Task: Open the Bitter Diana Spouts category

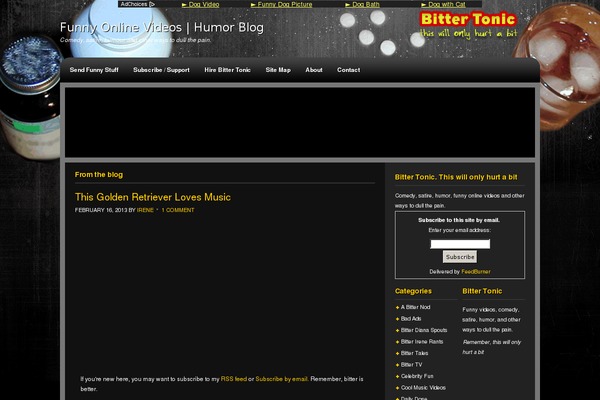Action: pyautogui.click(x=424, y=330)
